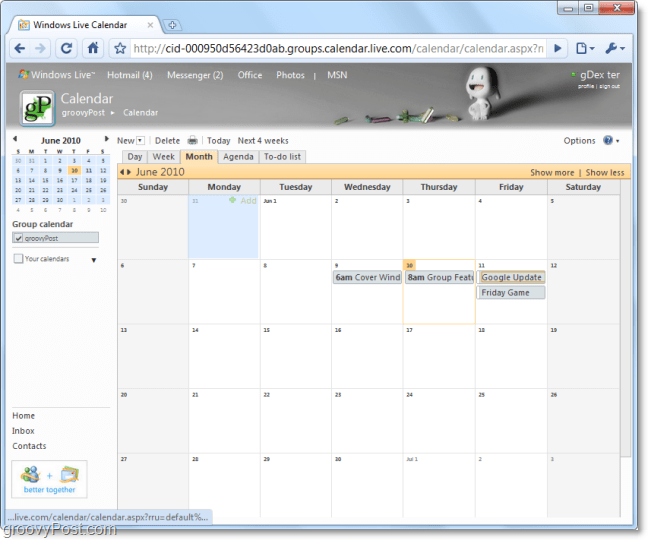
Task: Switch to the Week tab
Action: [164, 157]
